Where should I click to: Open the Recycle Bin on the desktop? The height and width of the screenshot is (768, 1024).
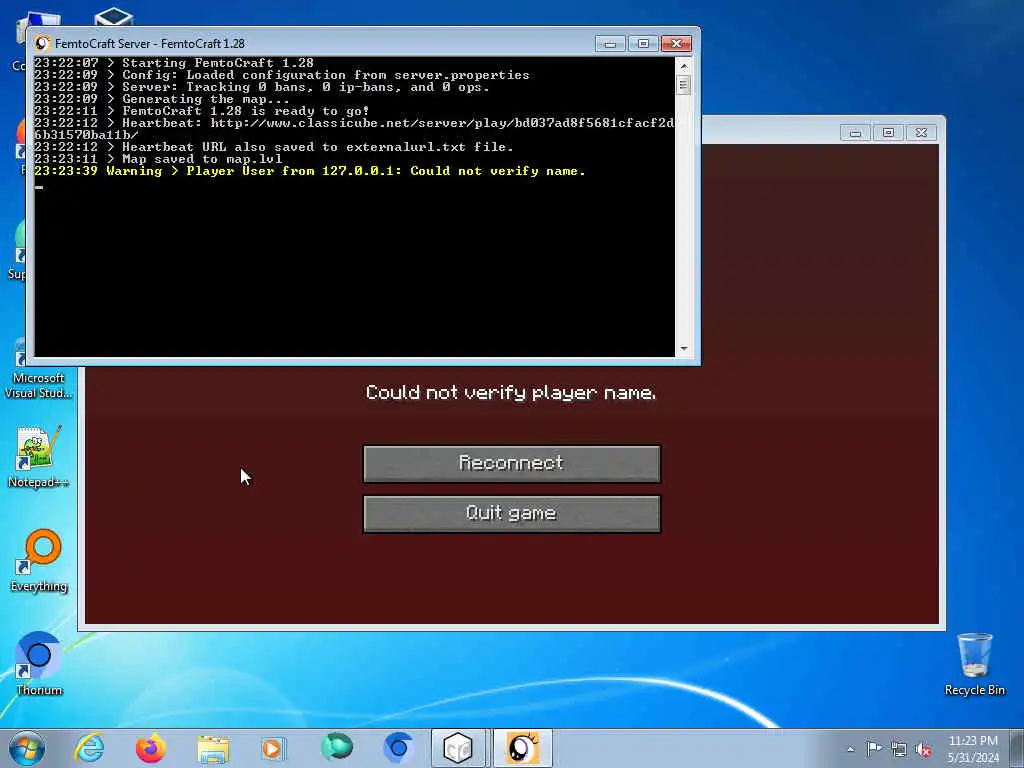point(974,664)
